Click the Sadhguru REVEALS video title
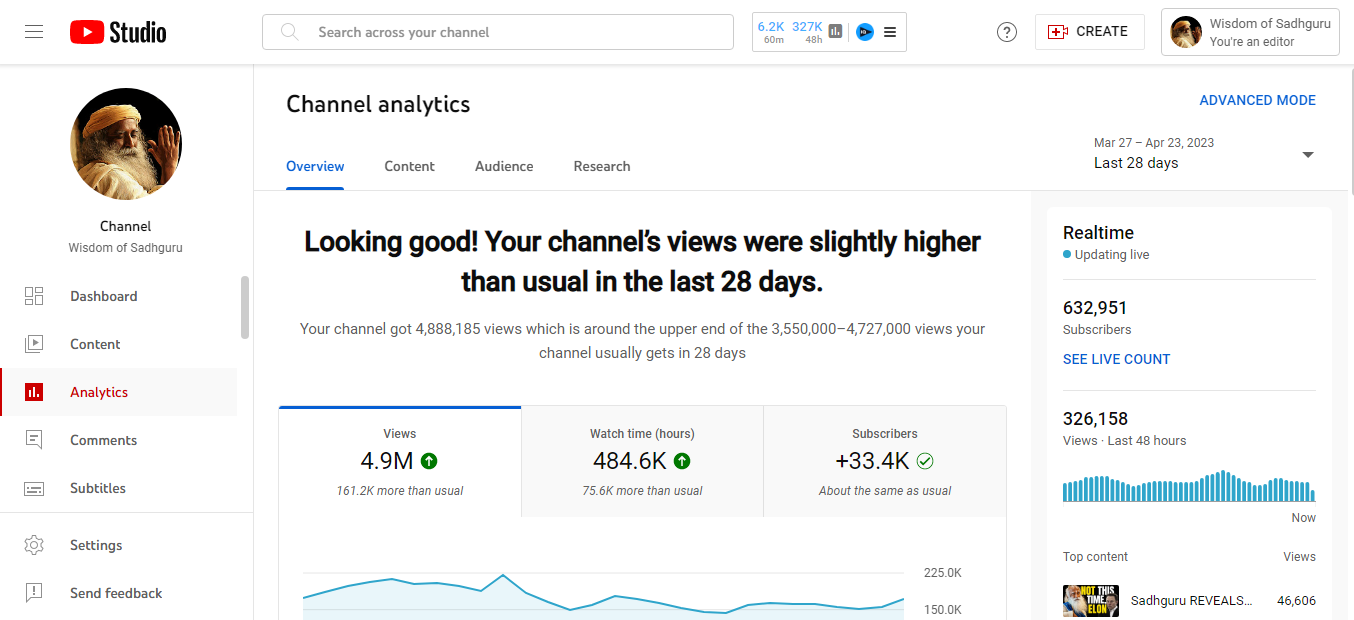This screenshot has width=1354, height=620. coord(1191,601)
